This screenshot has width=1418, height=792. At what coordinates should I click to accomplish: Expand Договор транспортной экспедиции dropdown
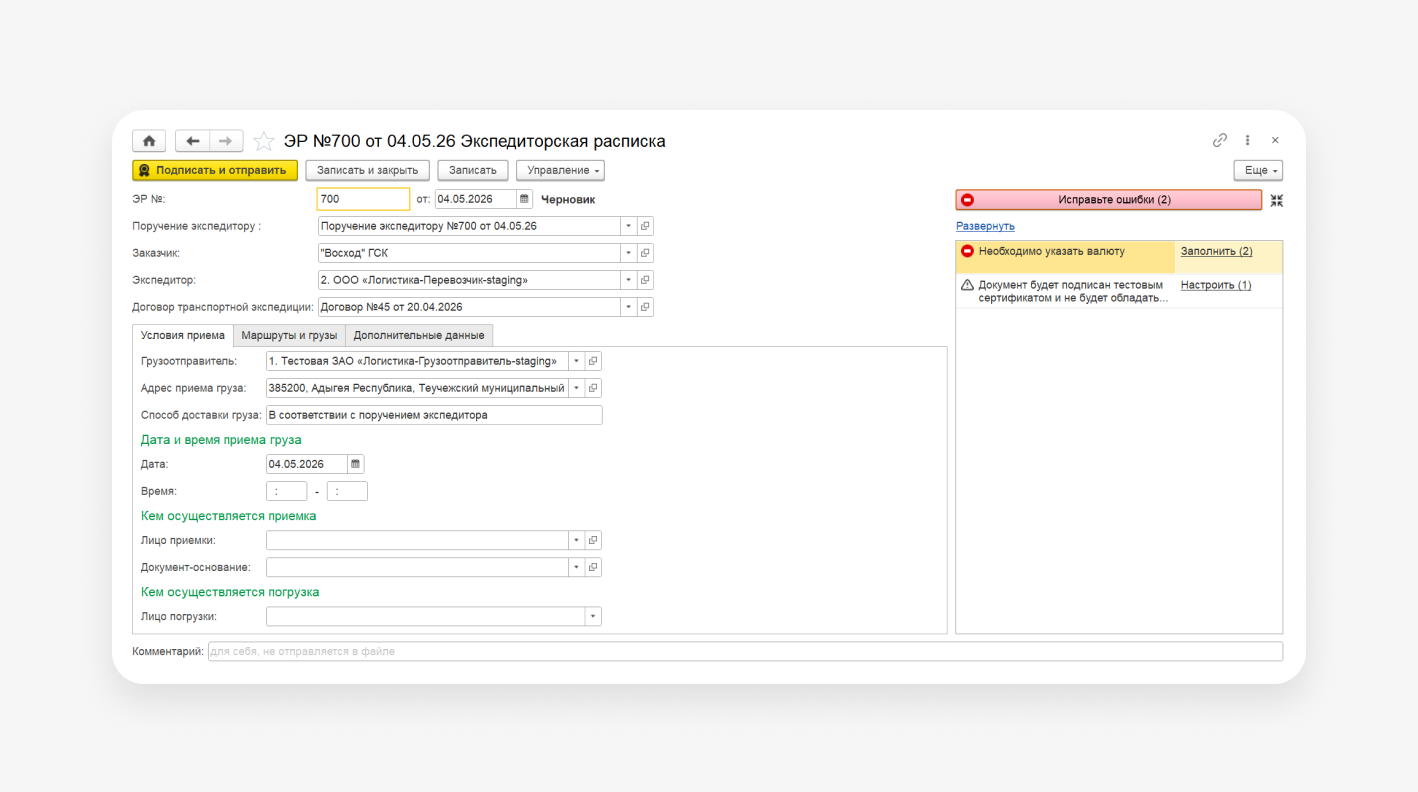point(628,307)
